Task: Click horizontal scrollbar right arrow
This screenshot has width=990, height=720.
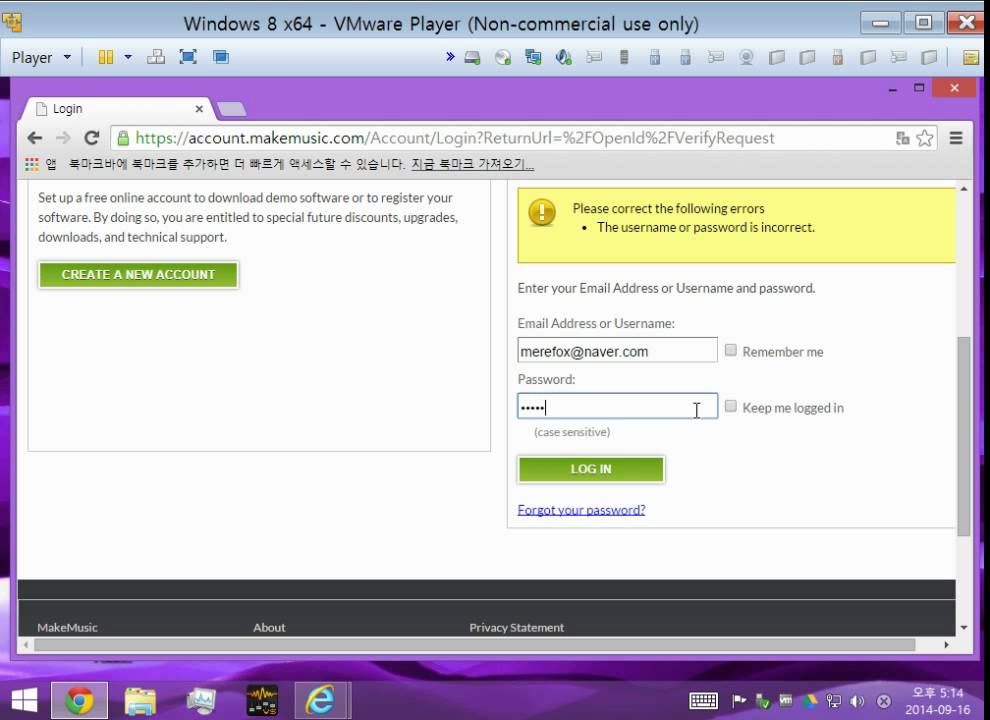Action: 946,645
